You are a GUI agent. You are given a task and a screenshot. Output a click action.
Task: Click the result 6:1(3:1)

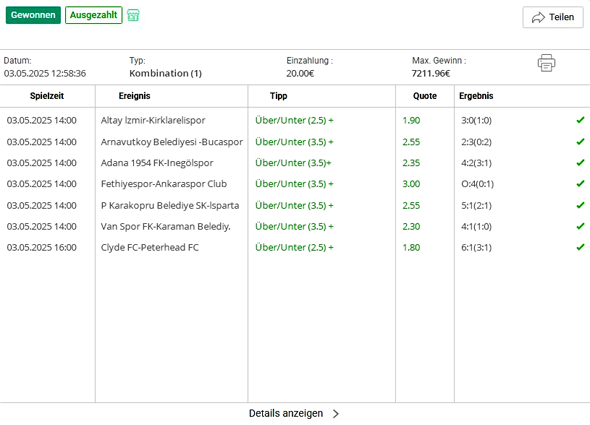tap(476, 248)
